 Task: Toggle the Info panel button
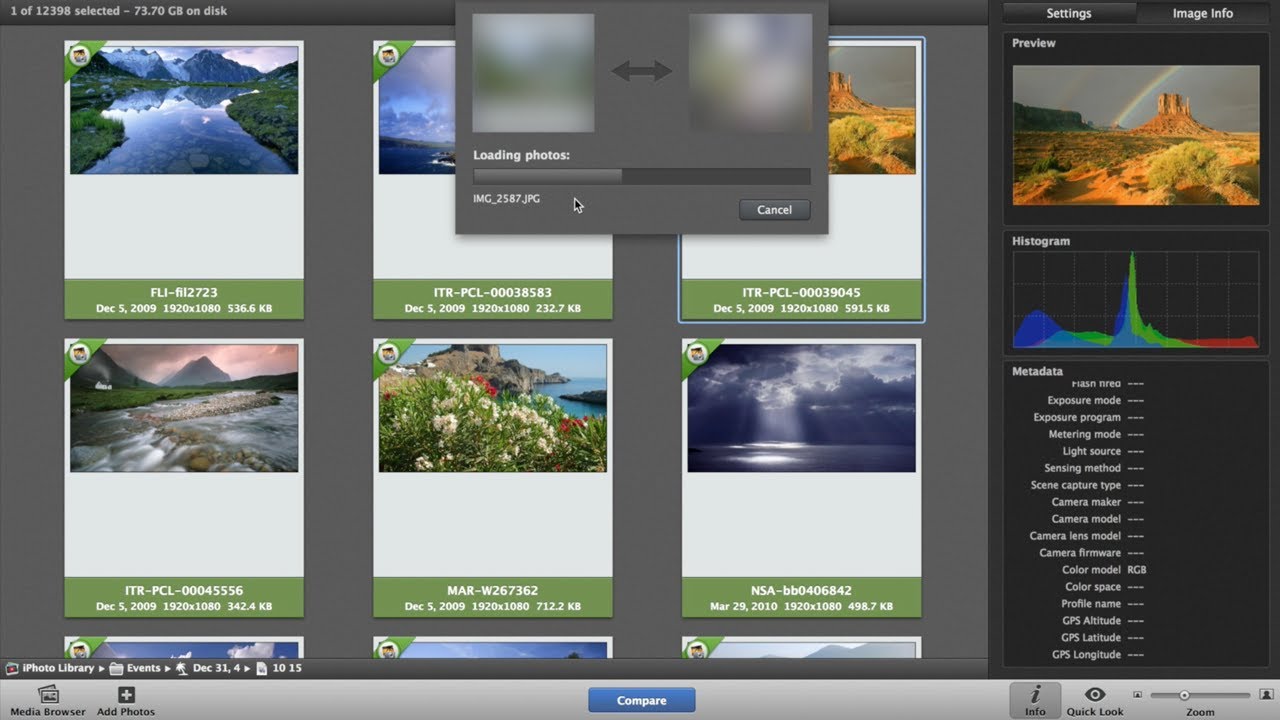pyautogui.click(x=1035, y=700)
